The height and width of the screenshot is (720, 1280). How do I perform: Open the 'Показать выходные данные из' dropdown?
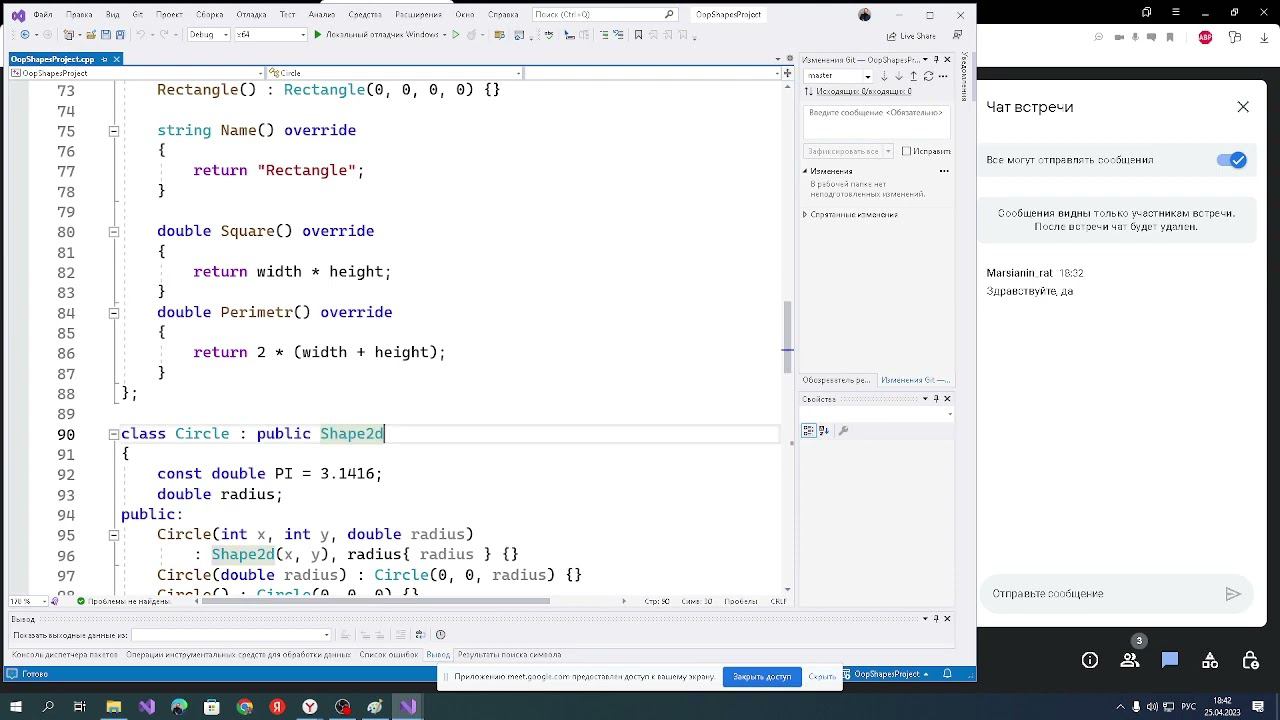(231, 635)
